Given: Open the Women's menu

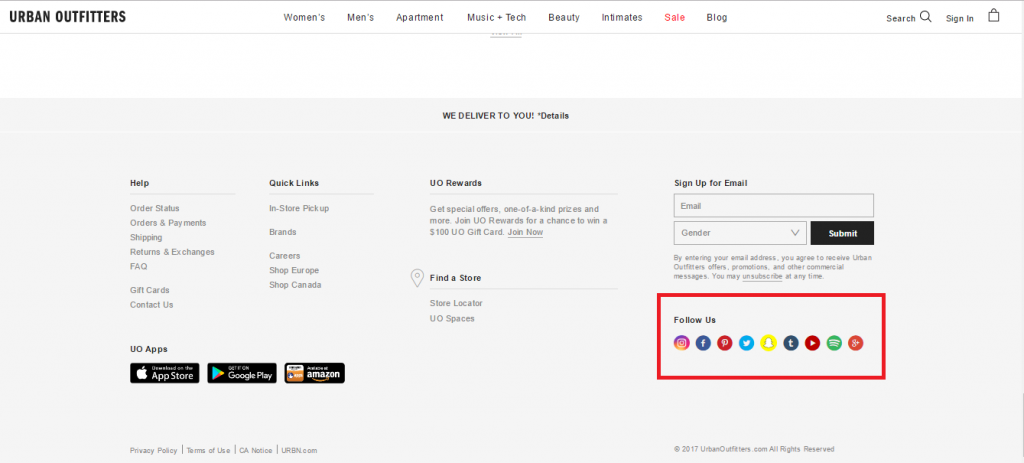Looking at the screenshot, I should click(x=304, y=18).
